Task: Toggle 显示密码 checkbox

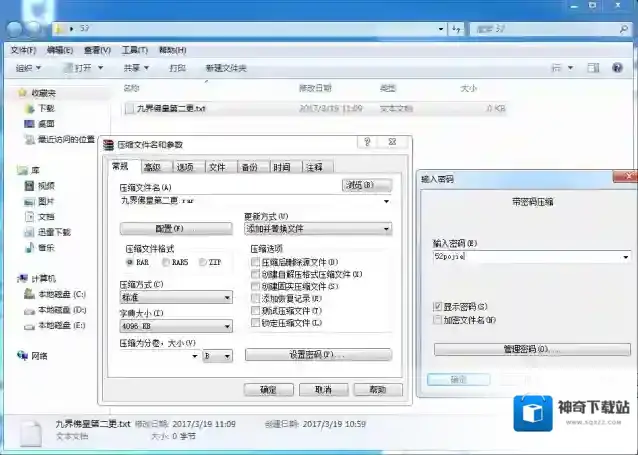Action: (x=437, y=306)
